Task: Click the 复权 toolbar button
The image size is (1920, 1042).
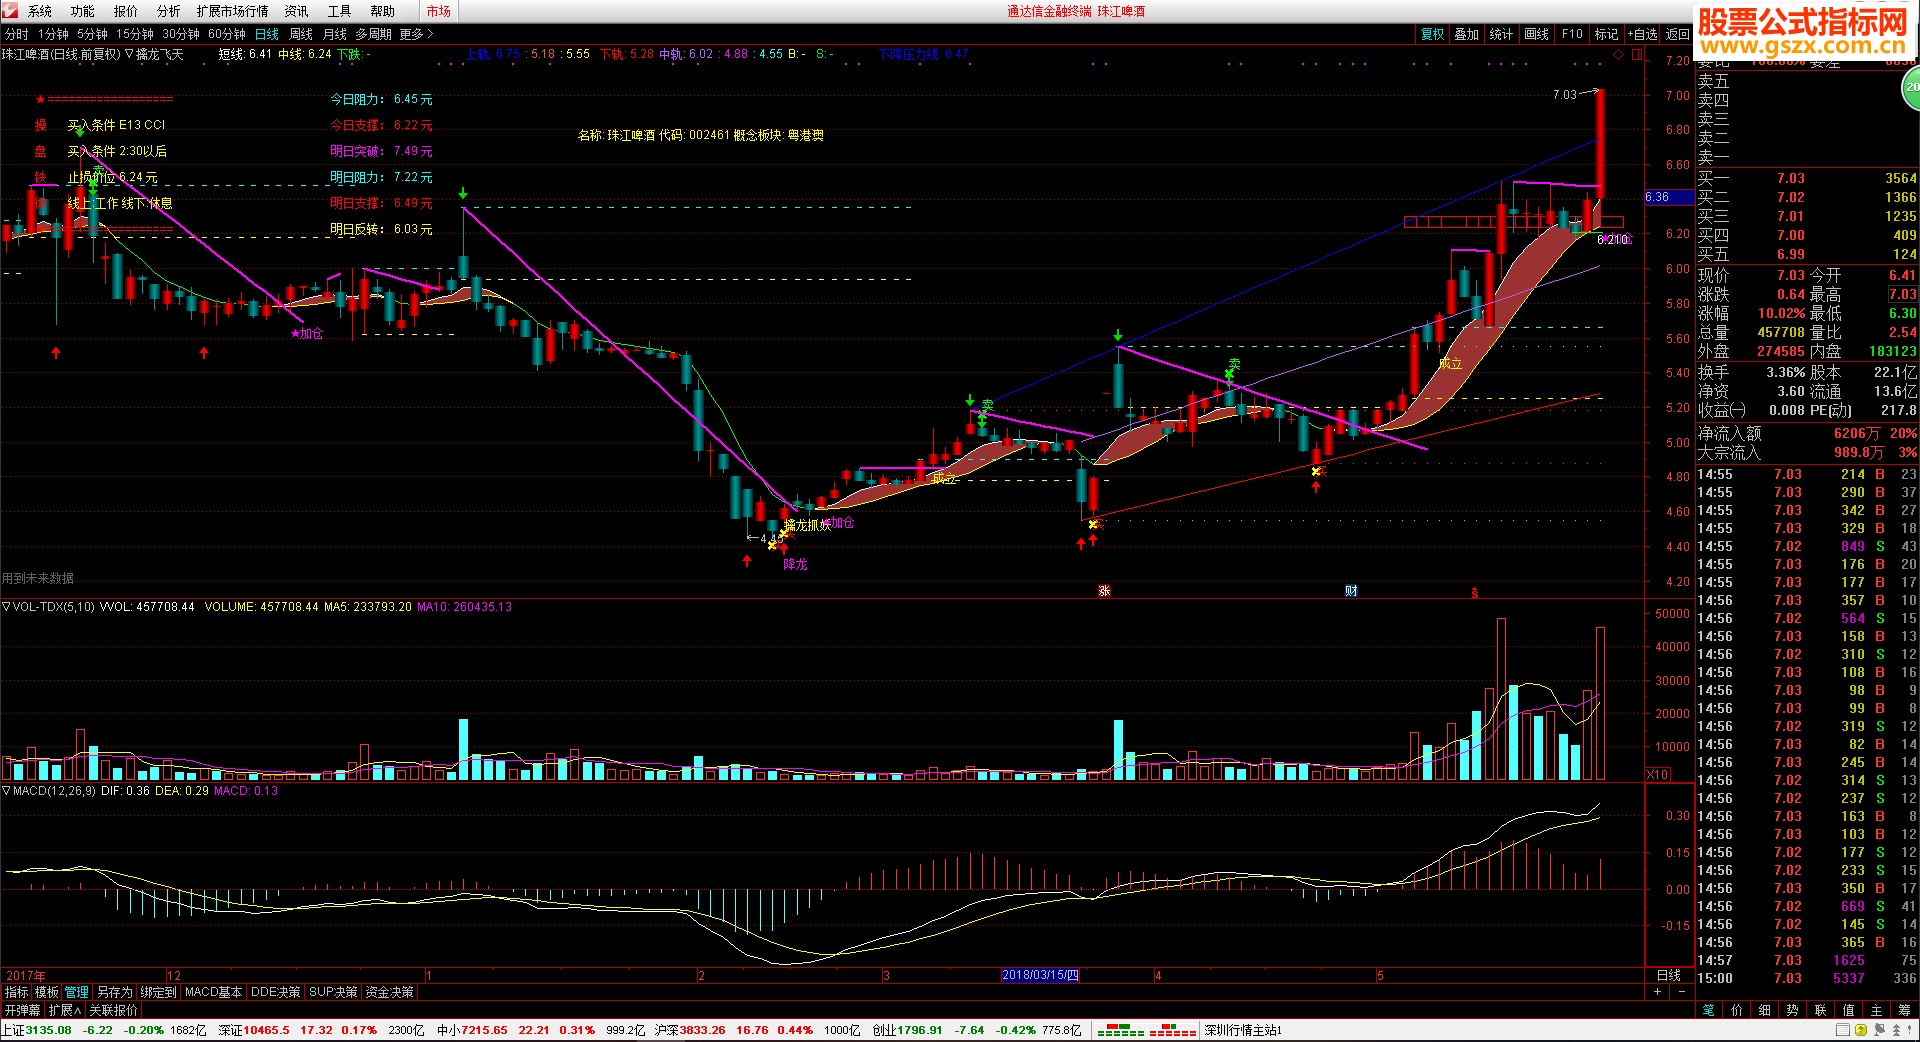Action: (x=1433, y=34)
